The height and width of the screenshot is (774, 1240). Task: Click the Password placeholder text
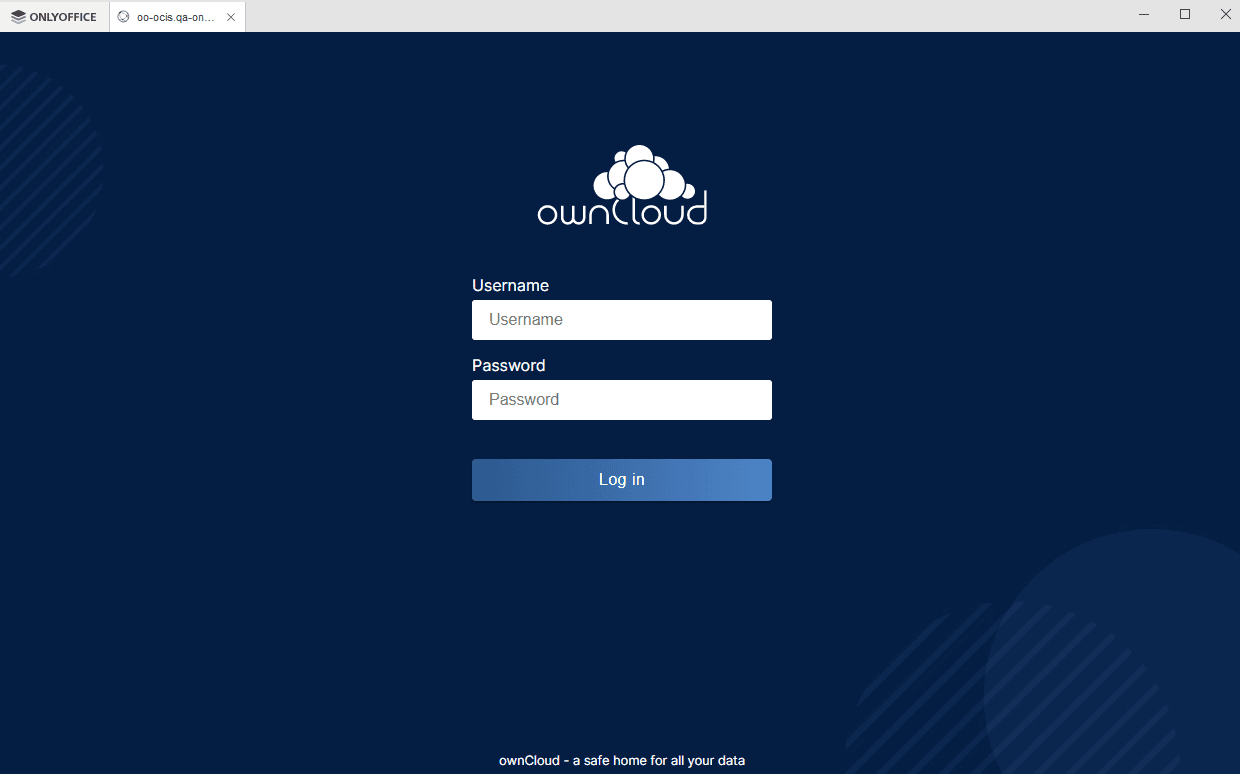click(522, 399)
